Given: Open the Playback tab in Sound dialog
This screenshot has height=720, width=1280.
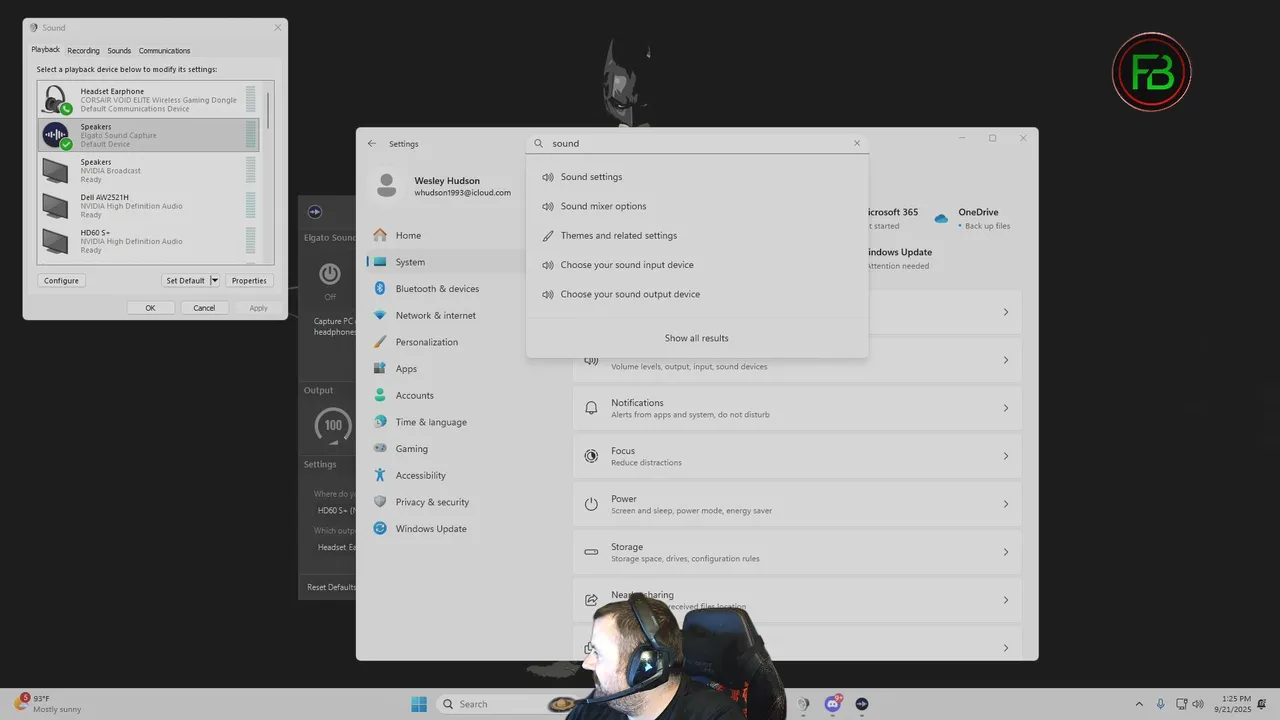Looking at the screenshot, I should [x=45, y=49].
